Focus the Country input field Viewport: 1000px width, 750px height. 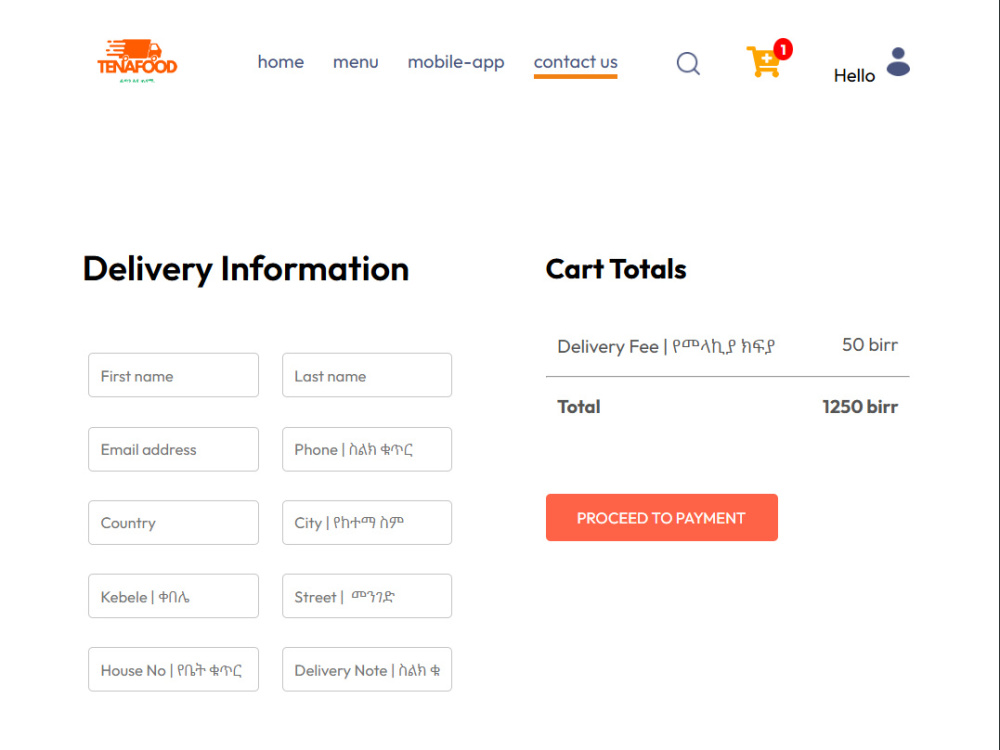(x=173, y=522)
